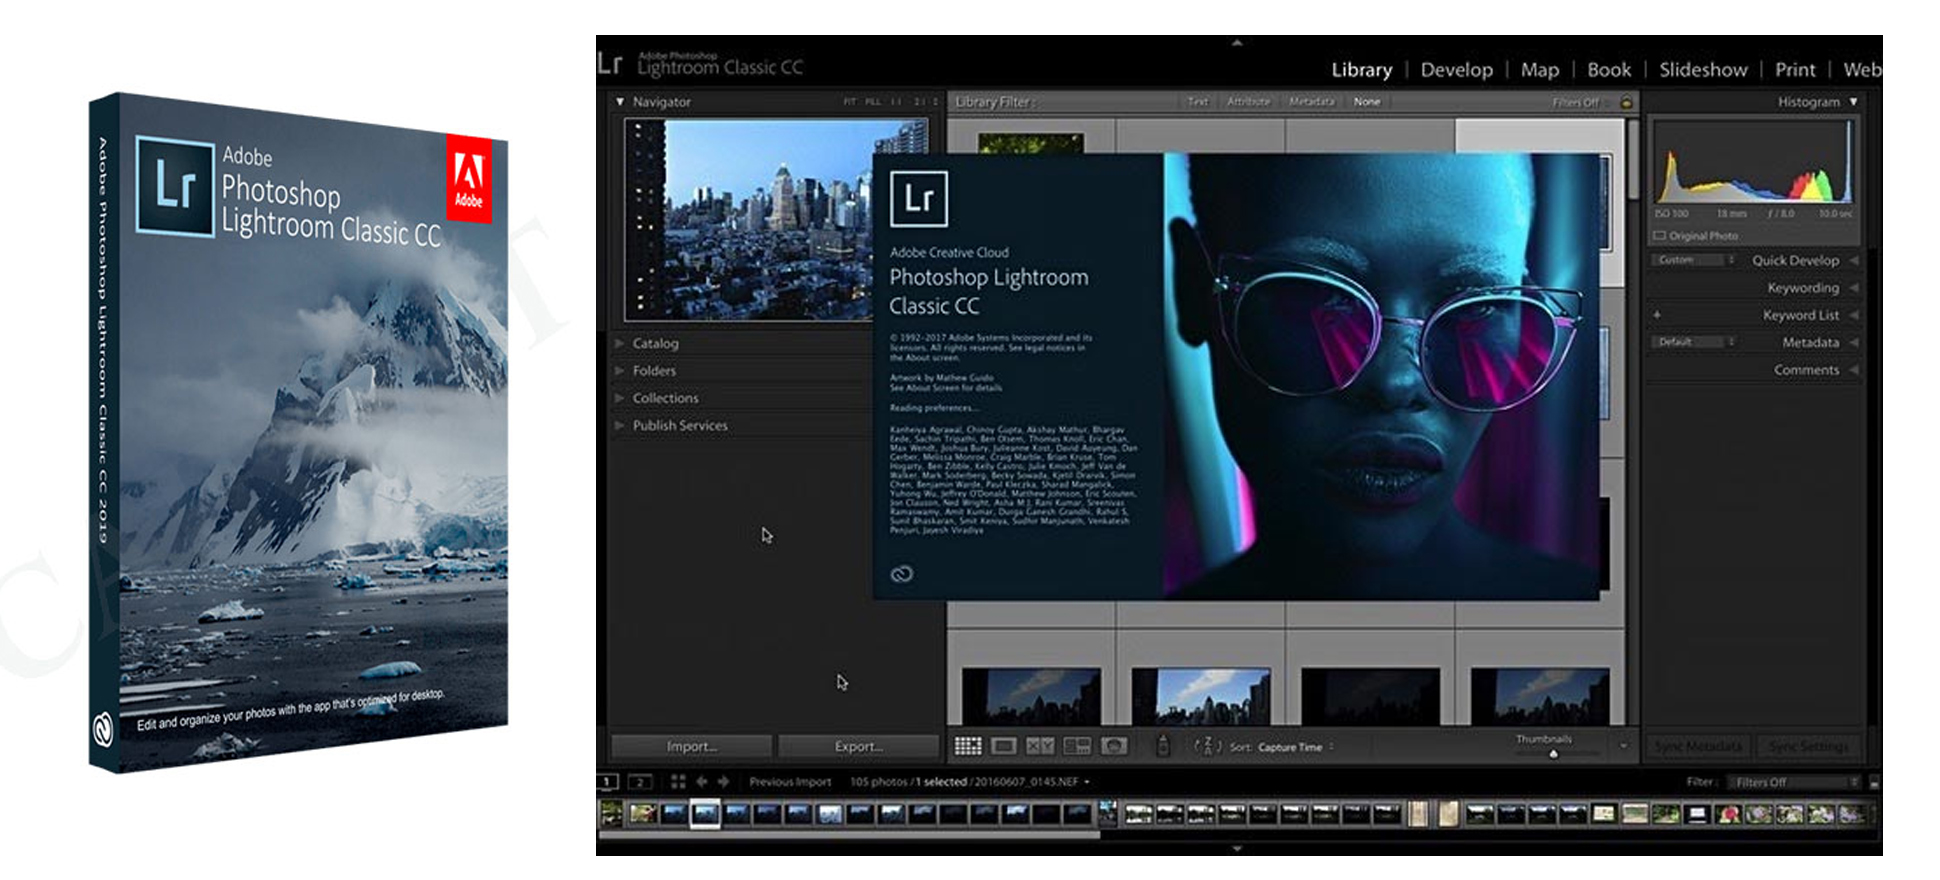Go back using filmstrip left arrow
1940x880 pixels.
click(701, 782)
